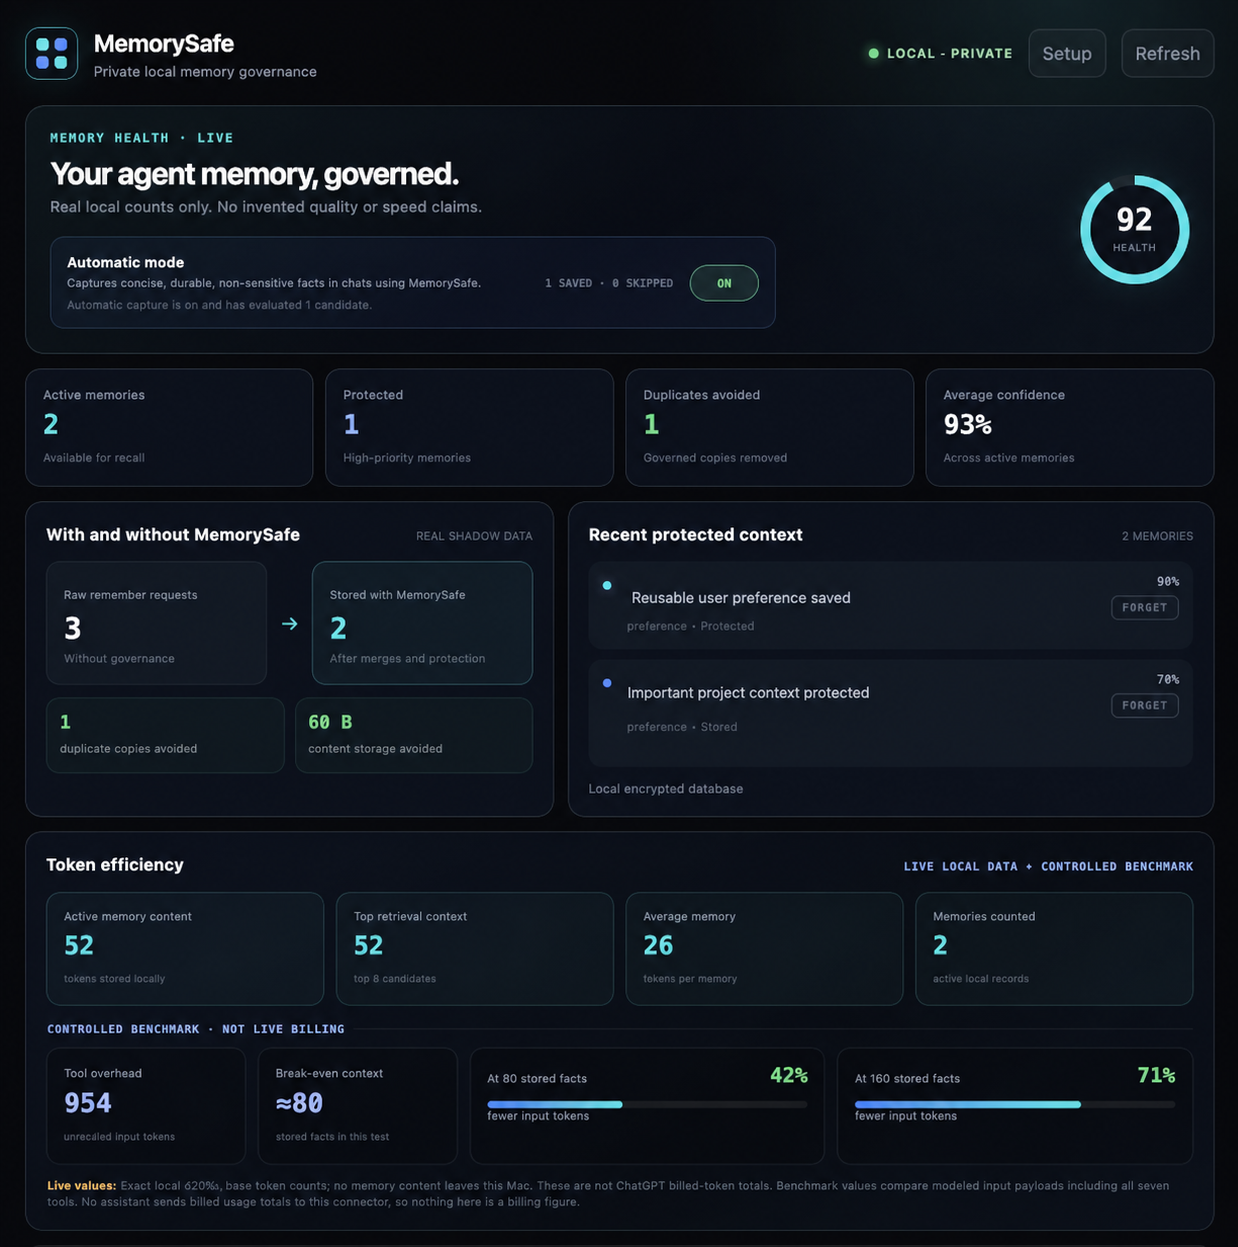Click the At 80 stored facts progress bar
Viewport: 1238px width, 1247px height.
pyautogui.click(x=647, y=1104)
